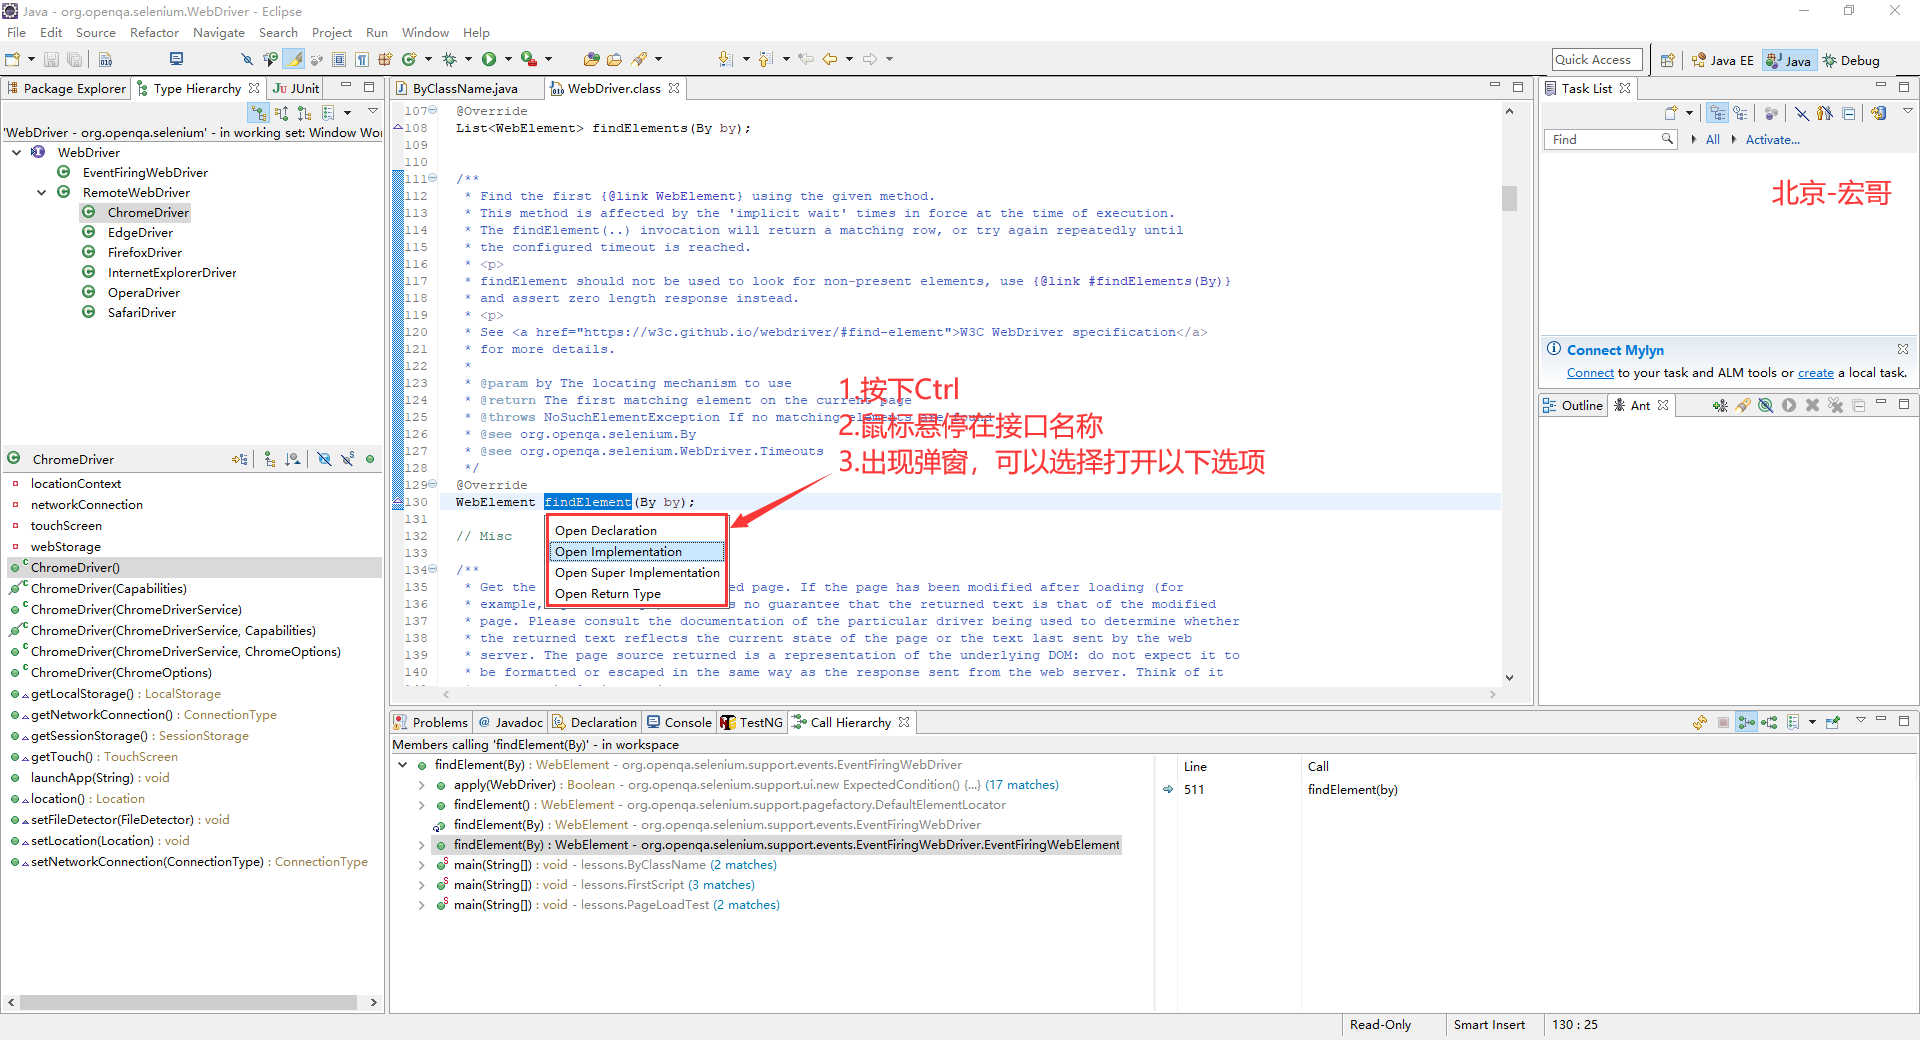The image size is (1920, 1040).
Task: Switch to Outline tab
Action: point(1573,405)
